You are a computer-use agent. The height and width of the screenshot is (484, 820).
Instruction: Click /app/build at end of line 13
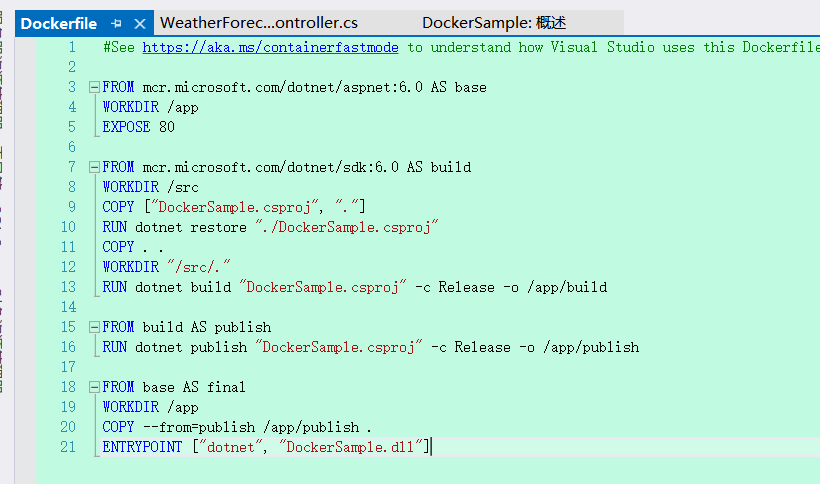(x=567, y=287)
